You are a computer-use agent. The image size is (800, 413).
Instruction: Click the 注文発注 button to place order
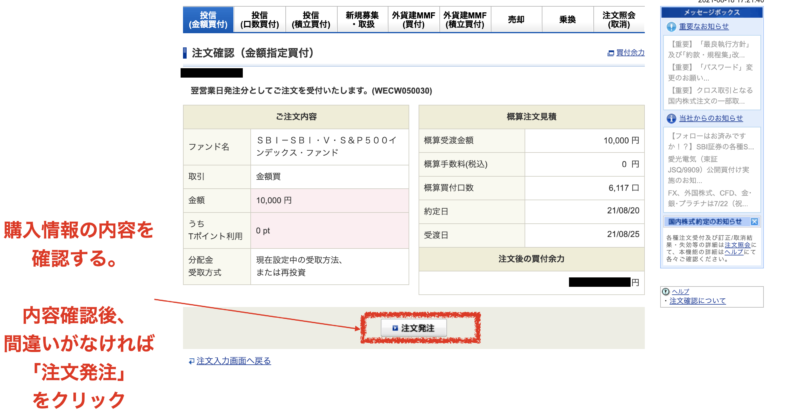(x=414, y=328)
